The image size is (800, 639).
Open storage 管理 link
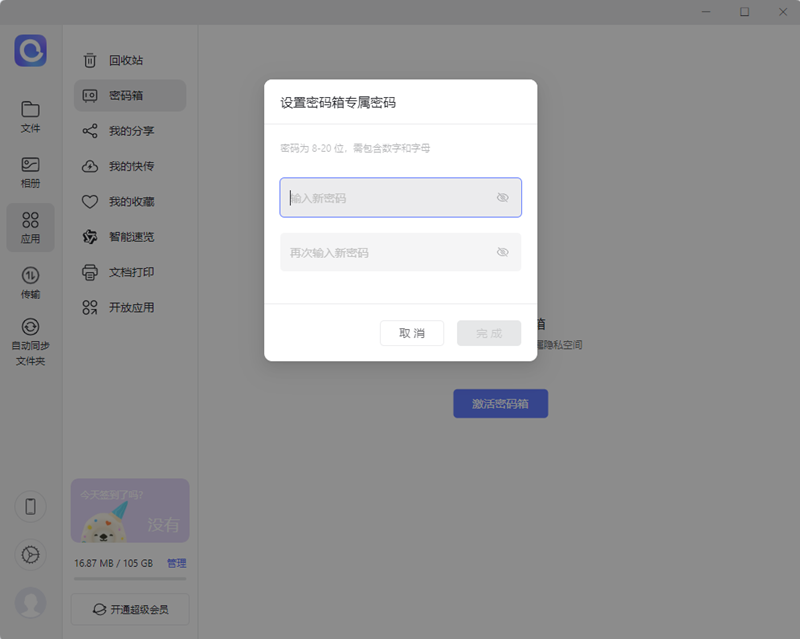[x=176, y=563]
